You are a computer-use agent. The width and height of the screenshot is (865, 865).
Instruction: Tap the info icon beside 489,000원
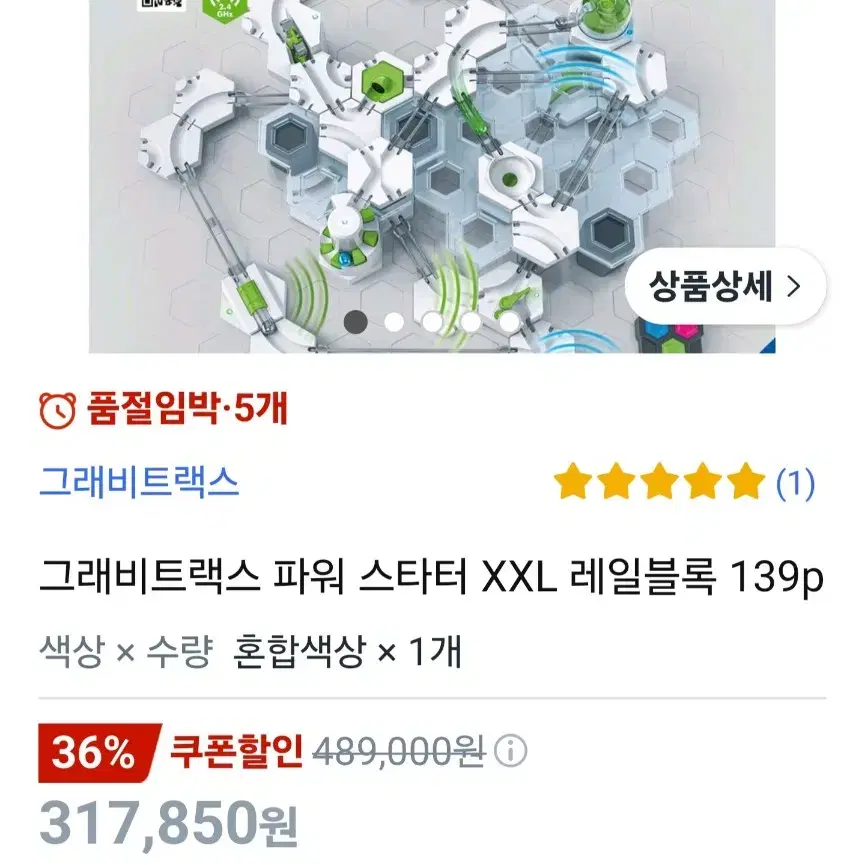click(x=510, y=751)
